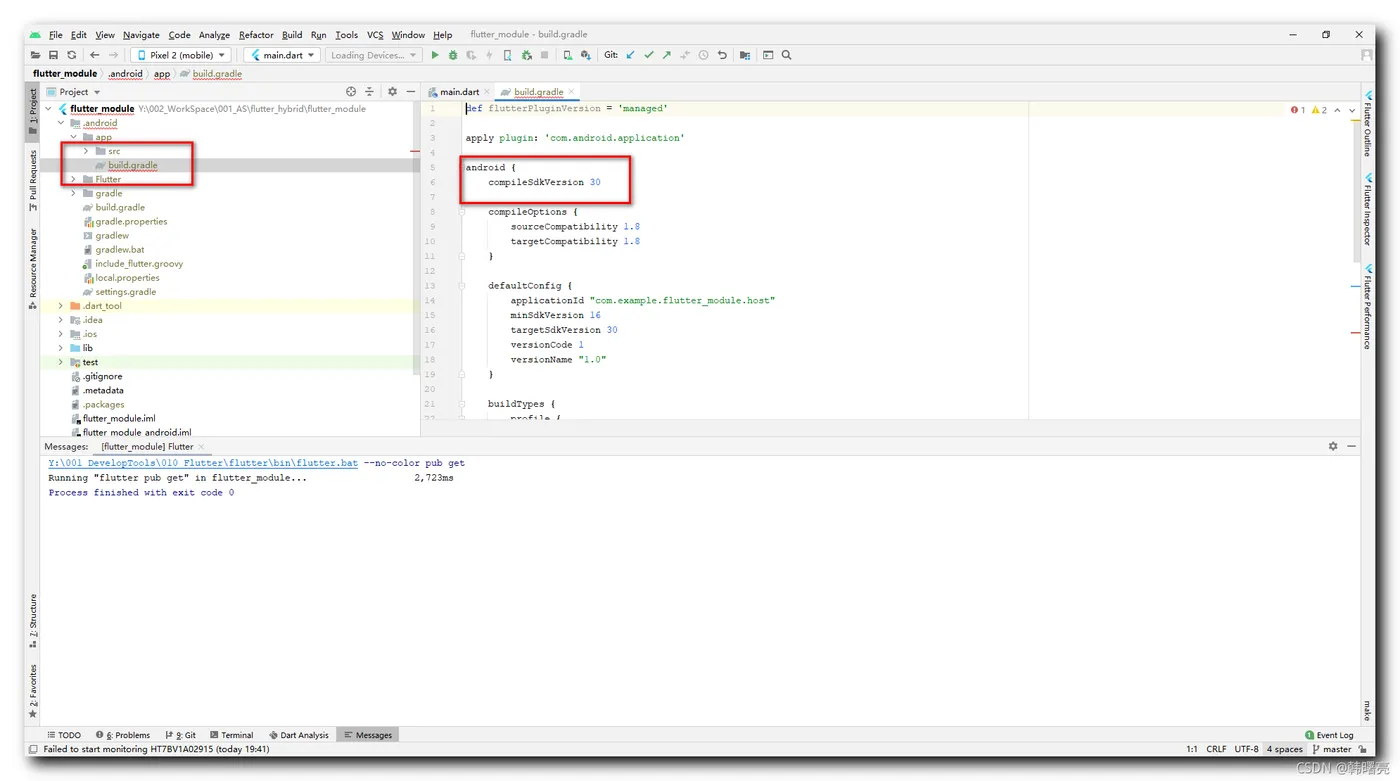Open the Event Log tool window
The height and width of the screenshot is (781, 1400).
pyautogui.click(x=1329, y=735)
